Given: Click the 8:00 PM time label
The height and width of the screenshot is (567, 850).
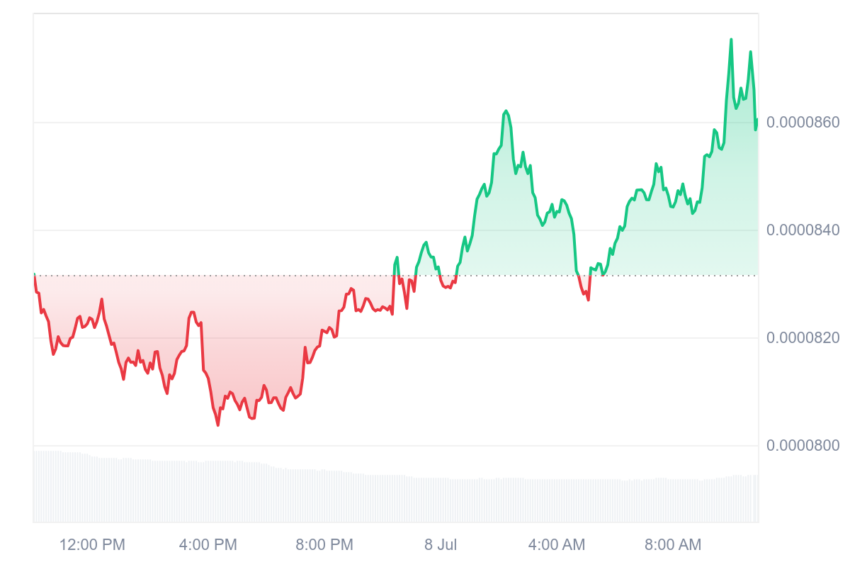Looking at the screenshot, I should (x=324, y=544).
